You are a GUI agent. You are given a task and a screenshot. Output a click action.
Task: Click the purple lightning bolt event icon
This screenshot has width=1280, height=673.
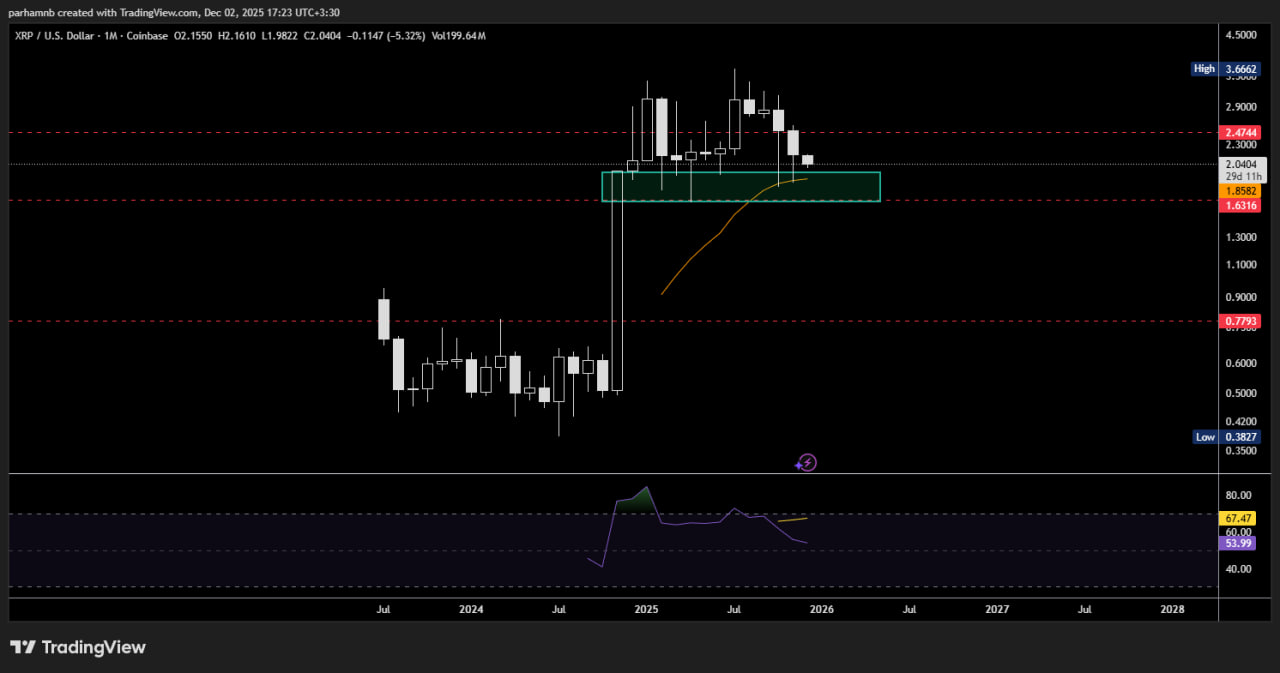point(807,463)
